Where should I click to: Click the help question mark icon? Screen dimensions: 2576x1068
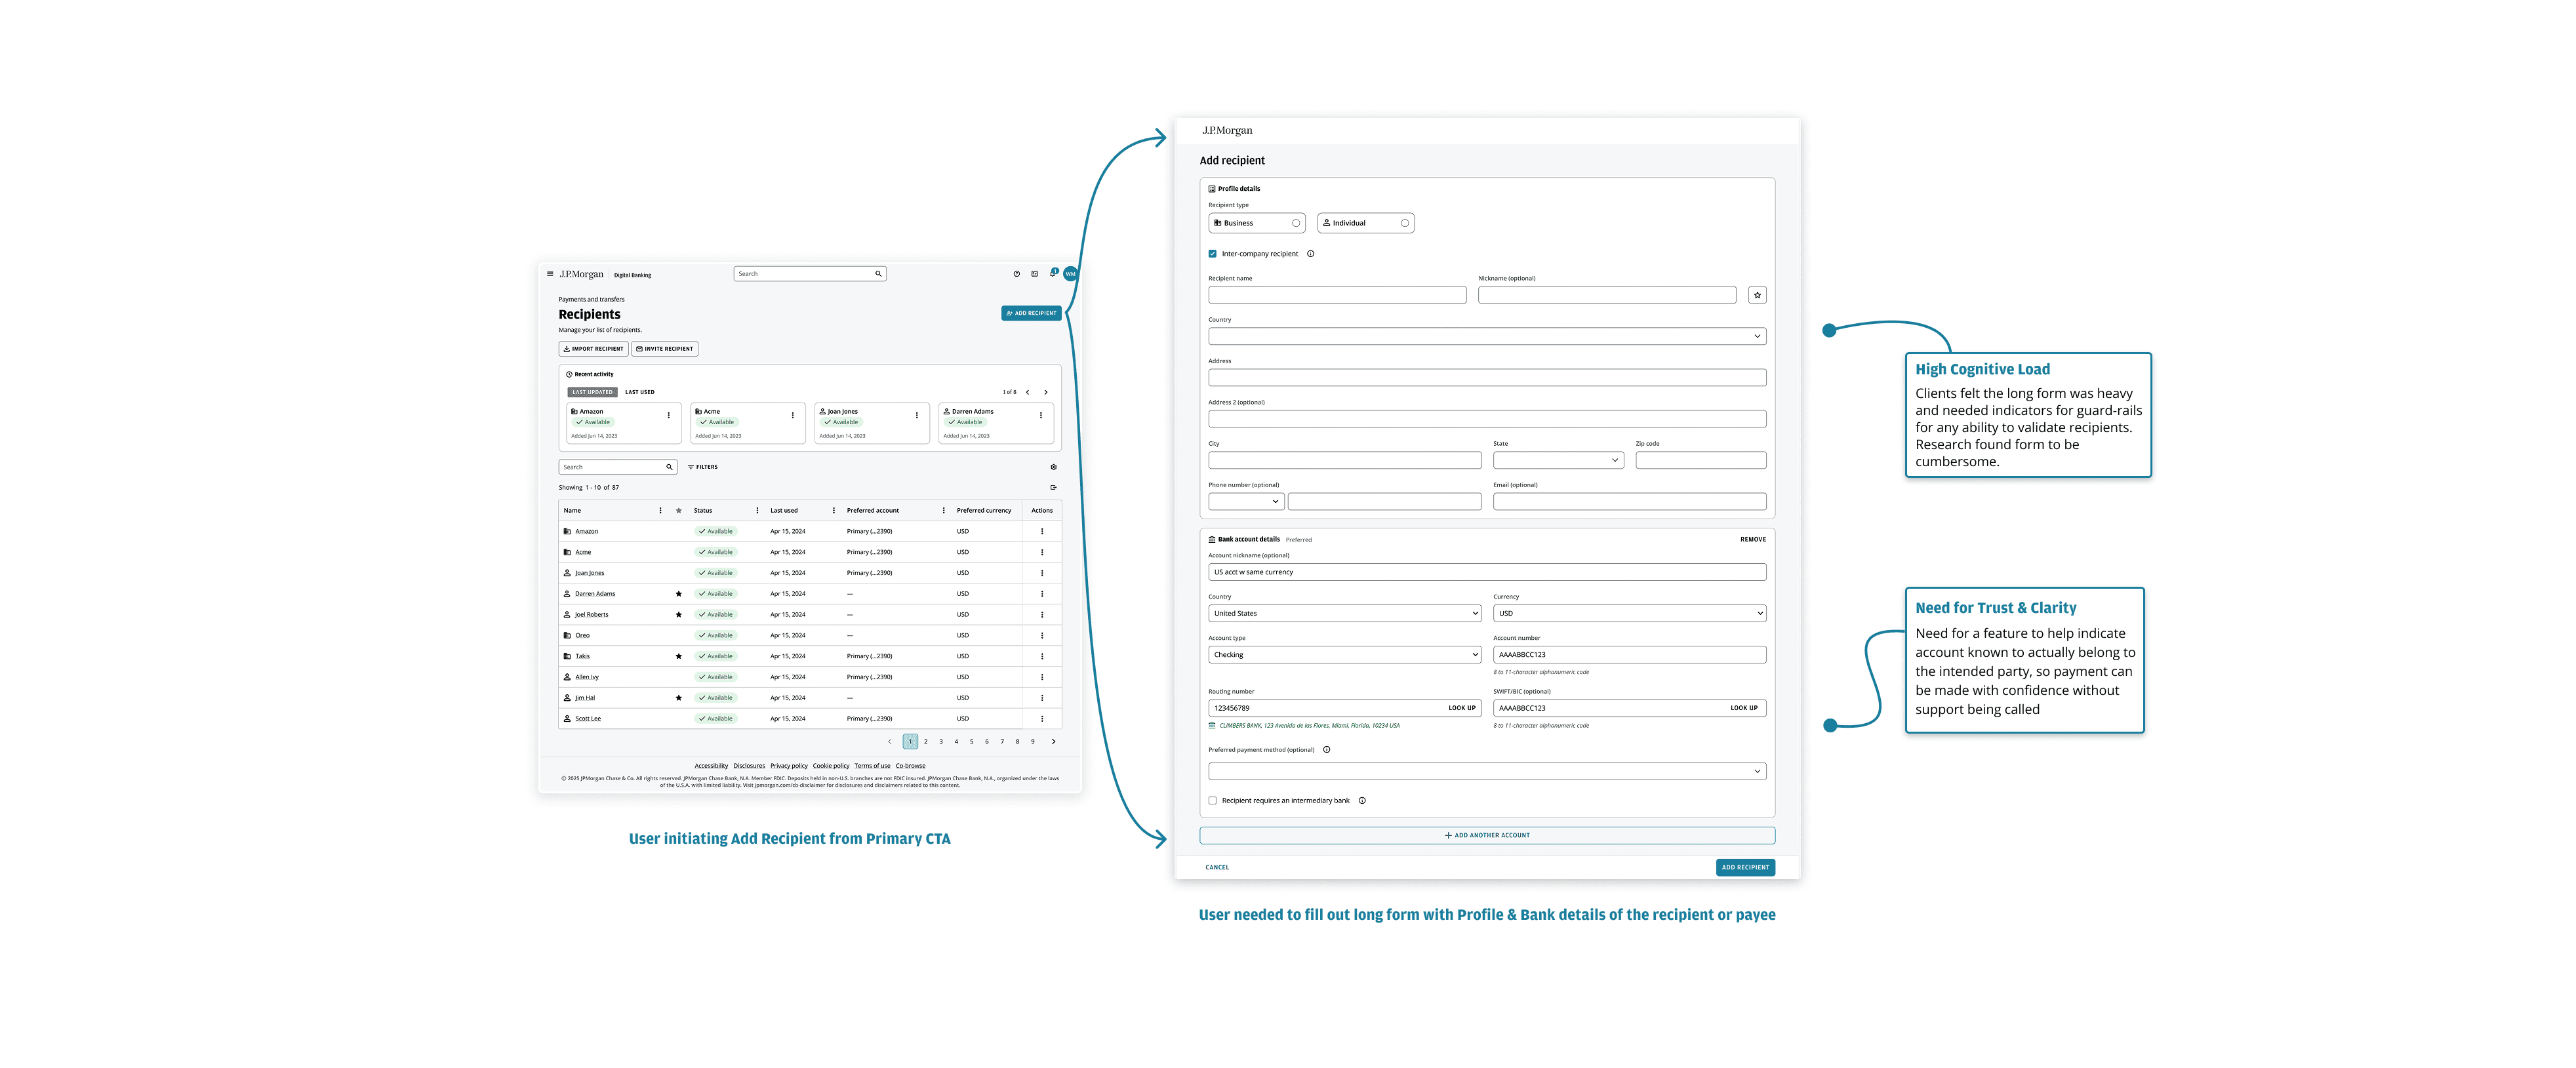(x=1016, y=274)
